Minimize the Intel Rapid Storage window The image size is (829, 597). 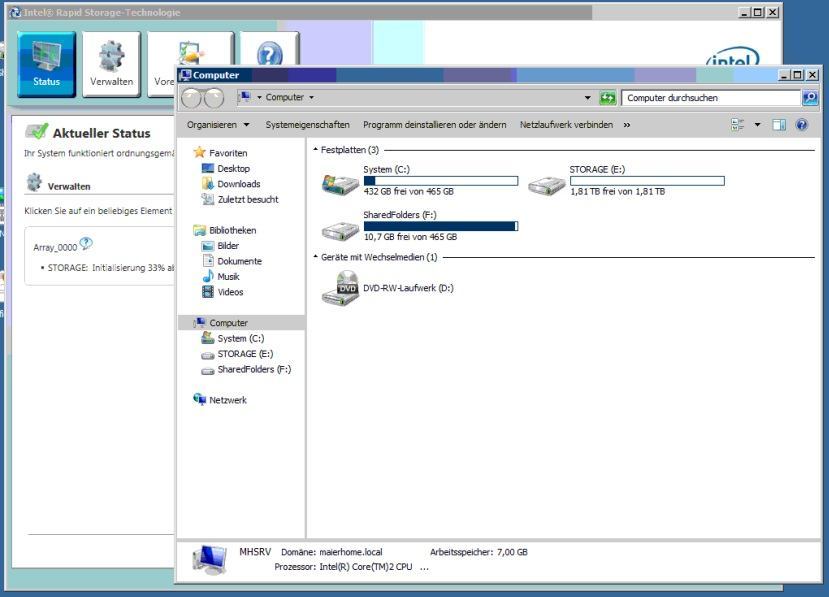pos(744,12)
